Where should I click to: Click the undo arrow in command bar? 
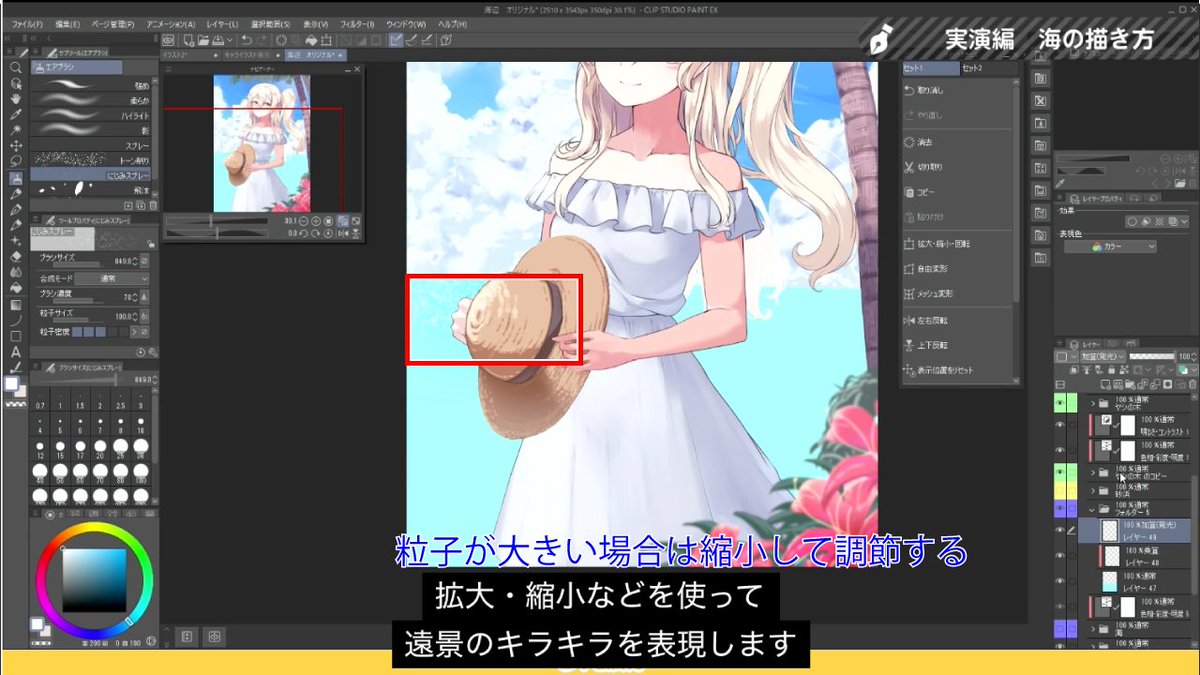(x=246, y=40)
